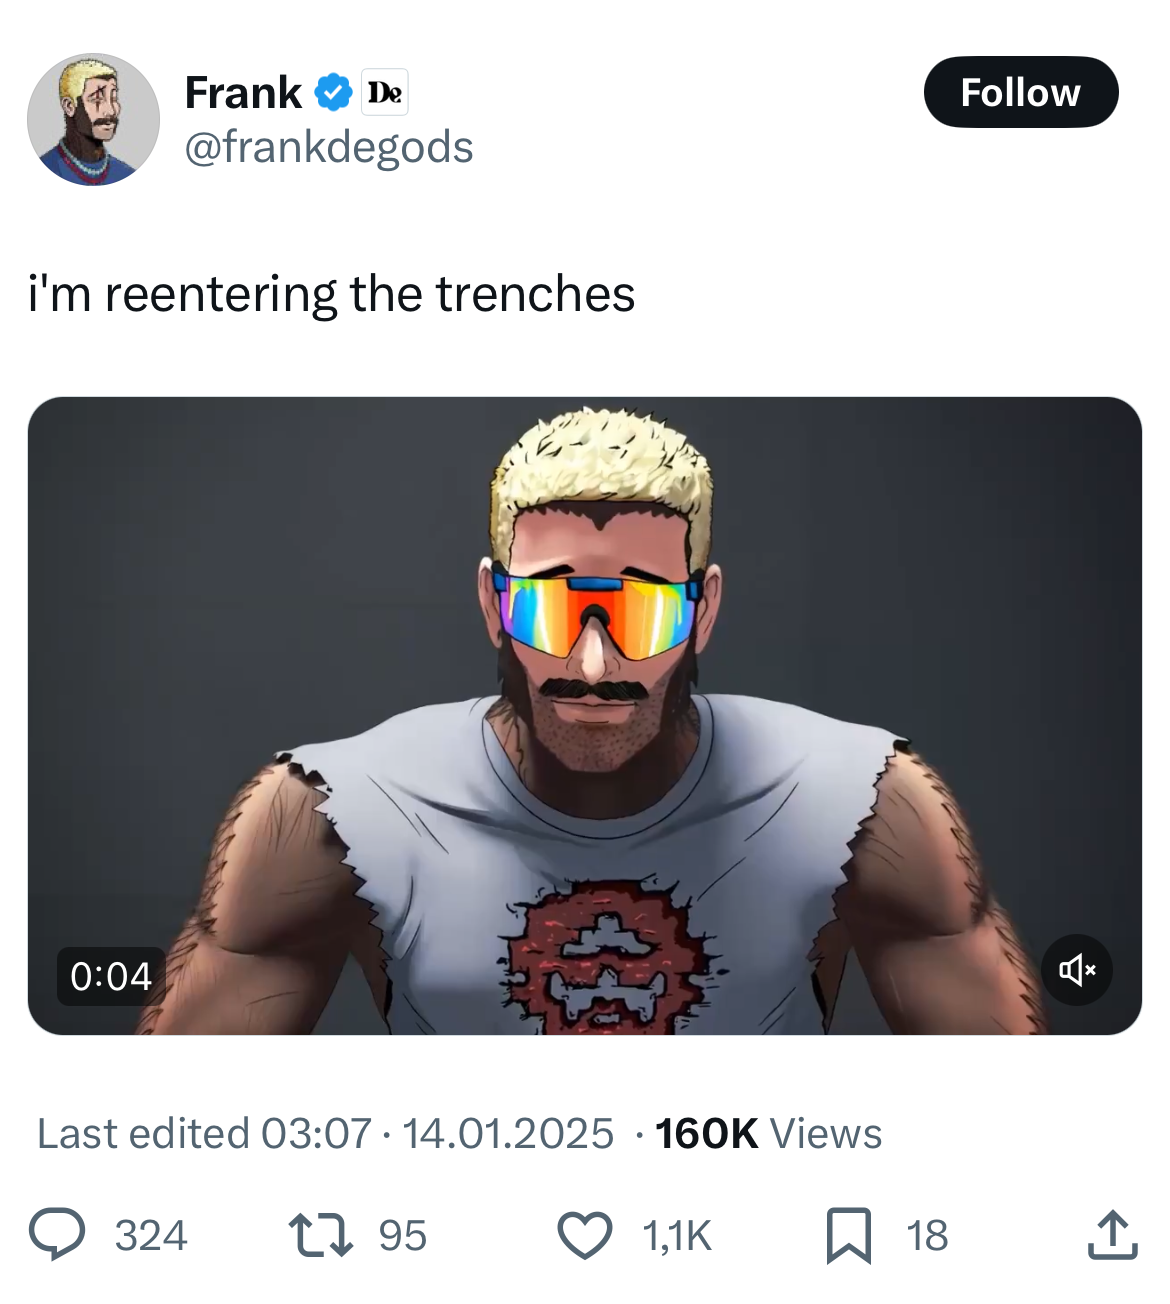Image resolution: width=1170 pixels, height=1304 pixels.
Task: Open the De affiliation badge
Action: point(385,93)
